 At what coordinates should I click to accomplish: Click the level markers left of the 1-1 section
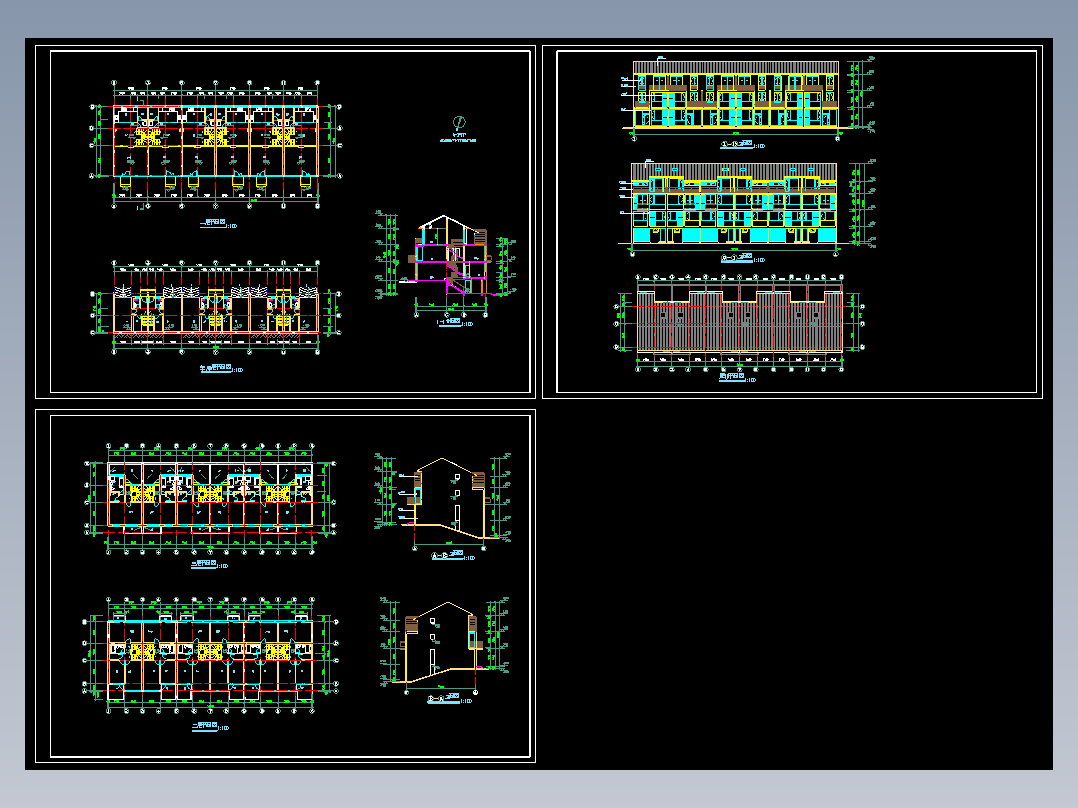pyautogui.click(x=386, y=254)
